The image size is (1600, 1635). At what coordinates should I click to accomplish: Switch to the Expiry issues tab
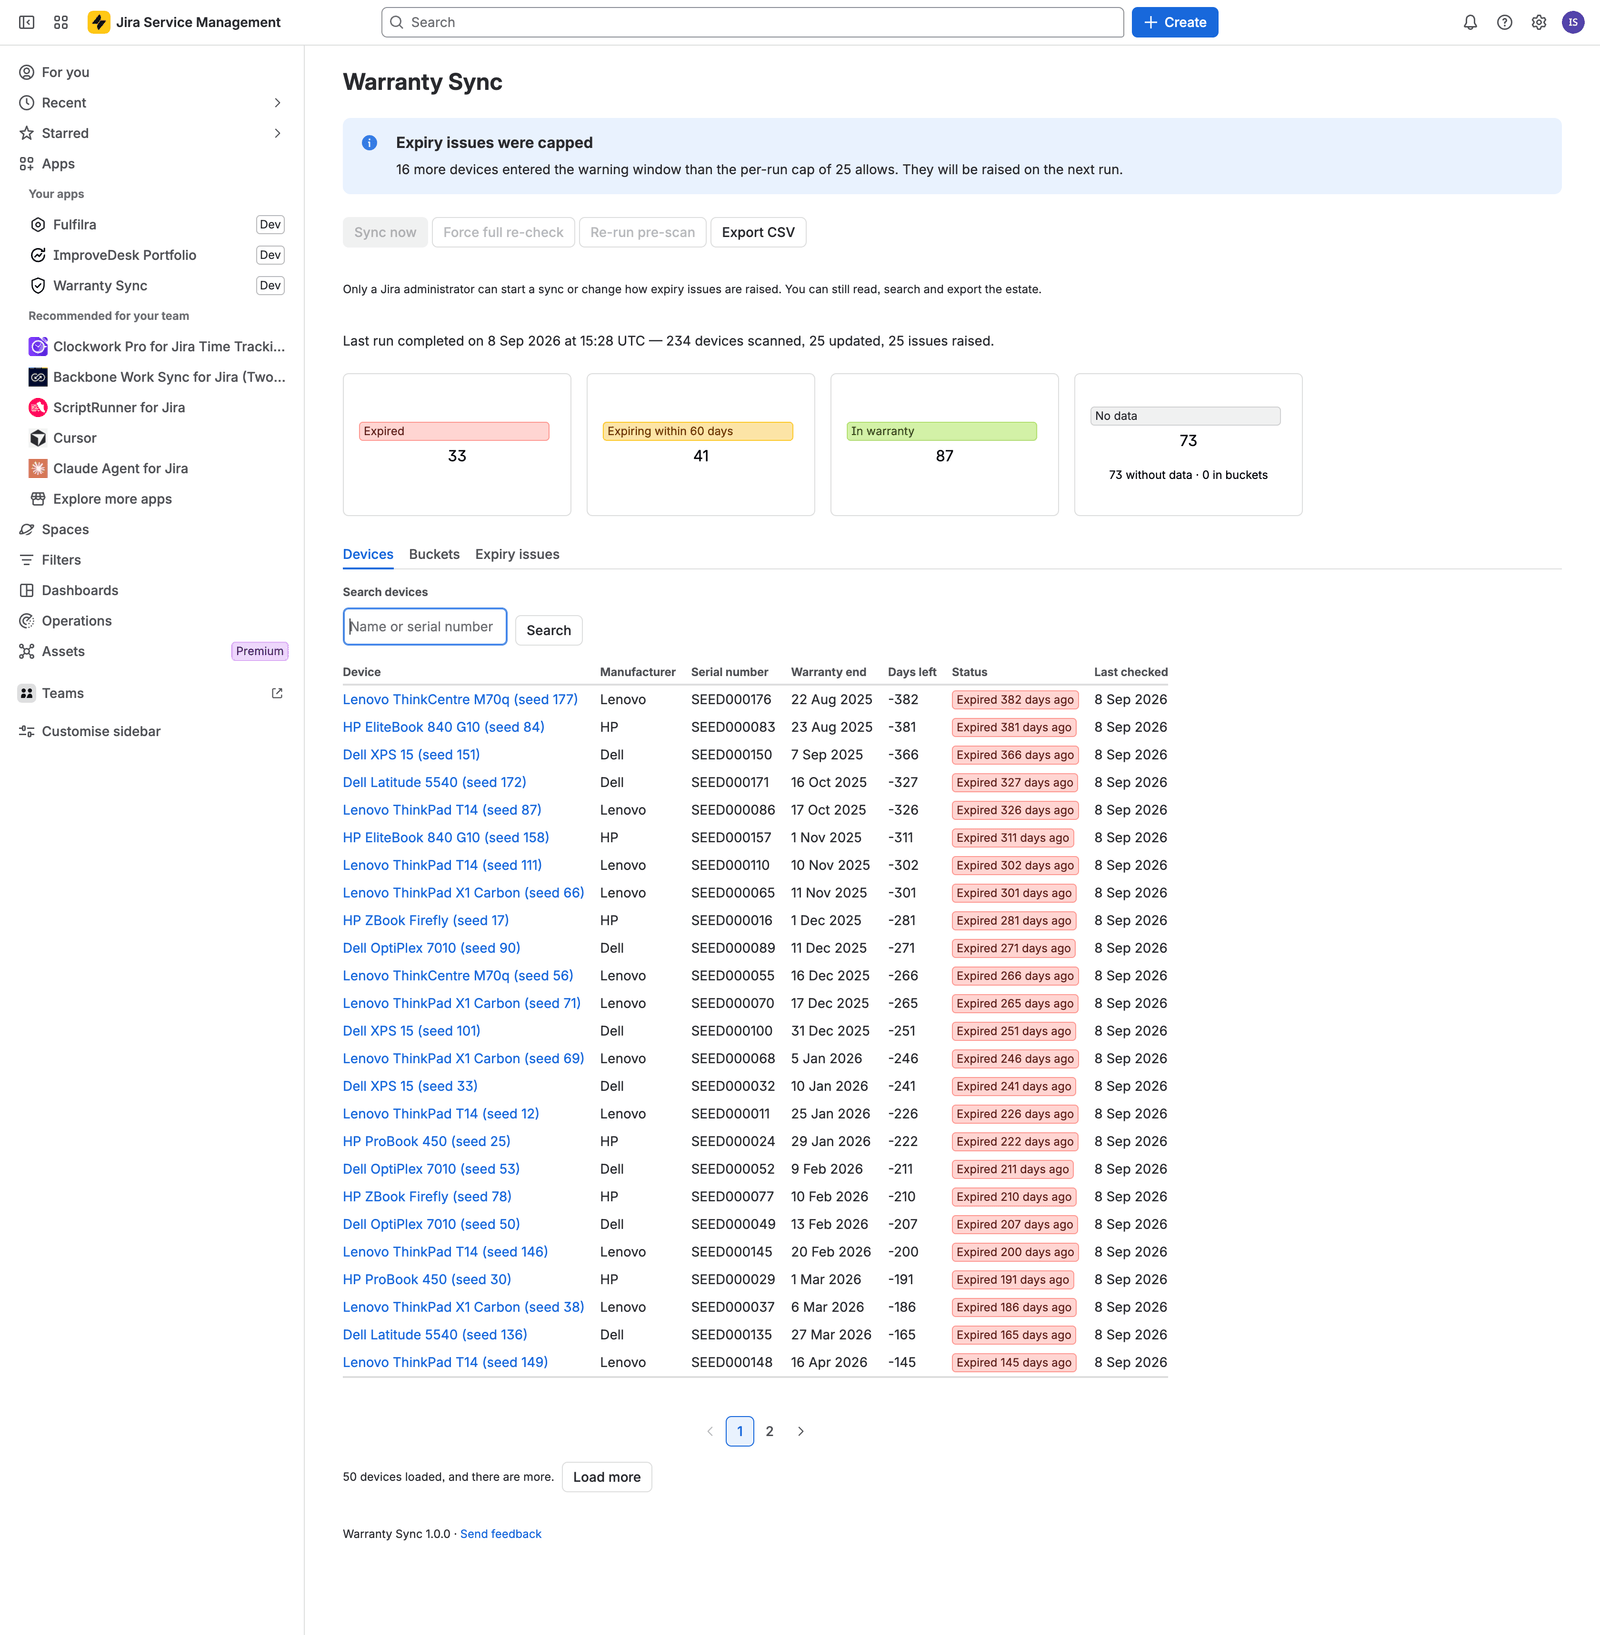click(517, 554)
